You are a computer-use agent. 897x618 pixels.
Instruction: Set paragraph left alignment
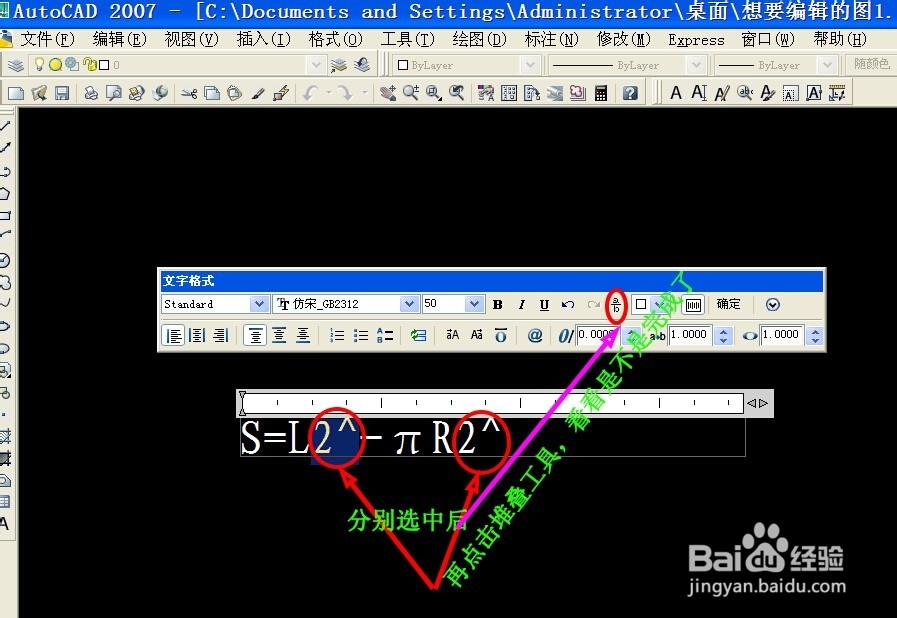point(173,335)
